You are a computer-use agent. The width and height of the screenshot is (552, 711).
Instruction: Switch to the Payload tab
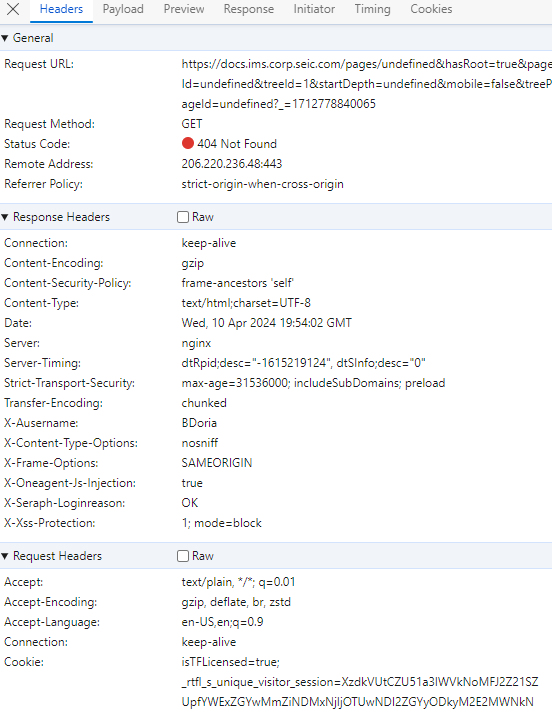(x=123, y=9)
